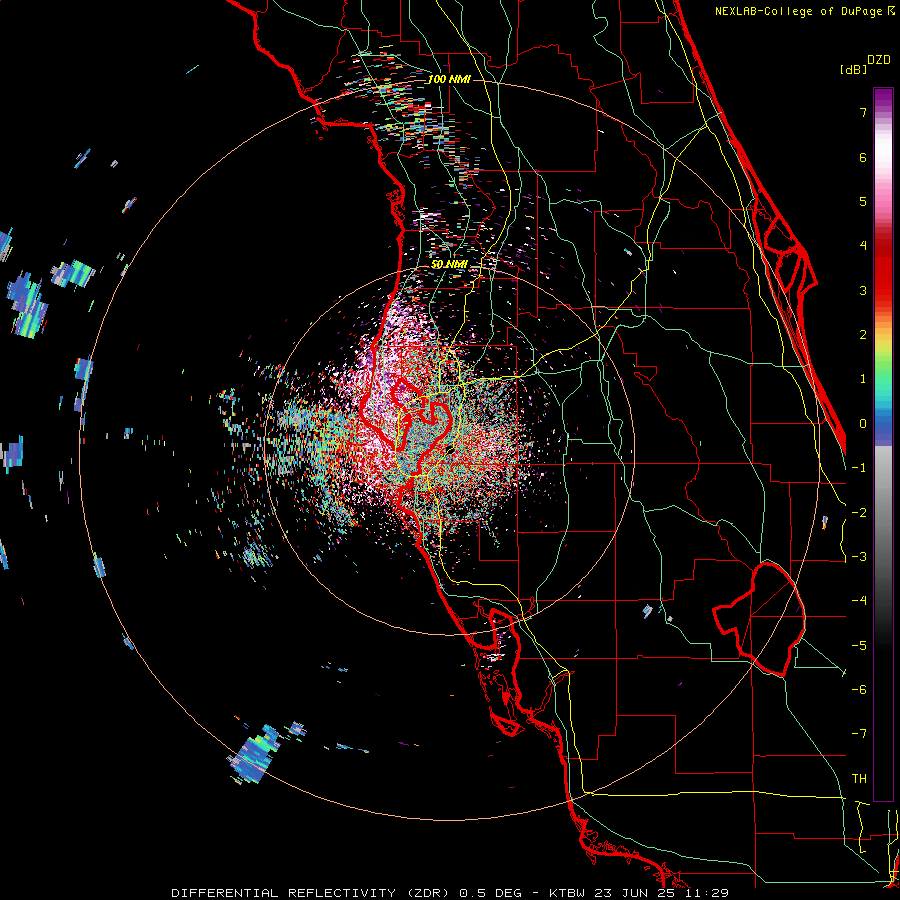Click the KTBW station identifier in the caption
900x900 pixels.
click(x=567, y=893)
